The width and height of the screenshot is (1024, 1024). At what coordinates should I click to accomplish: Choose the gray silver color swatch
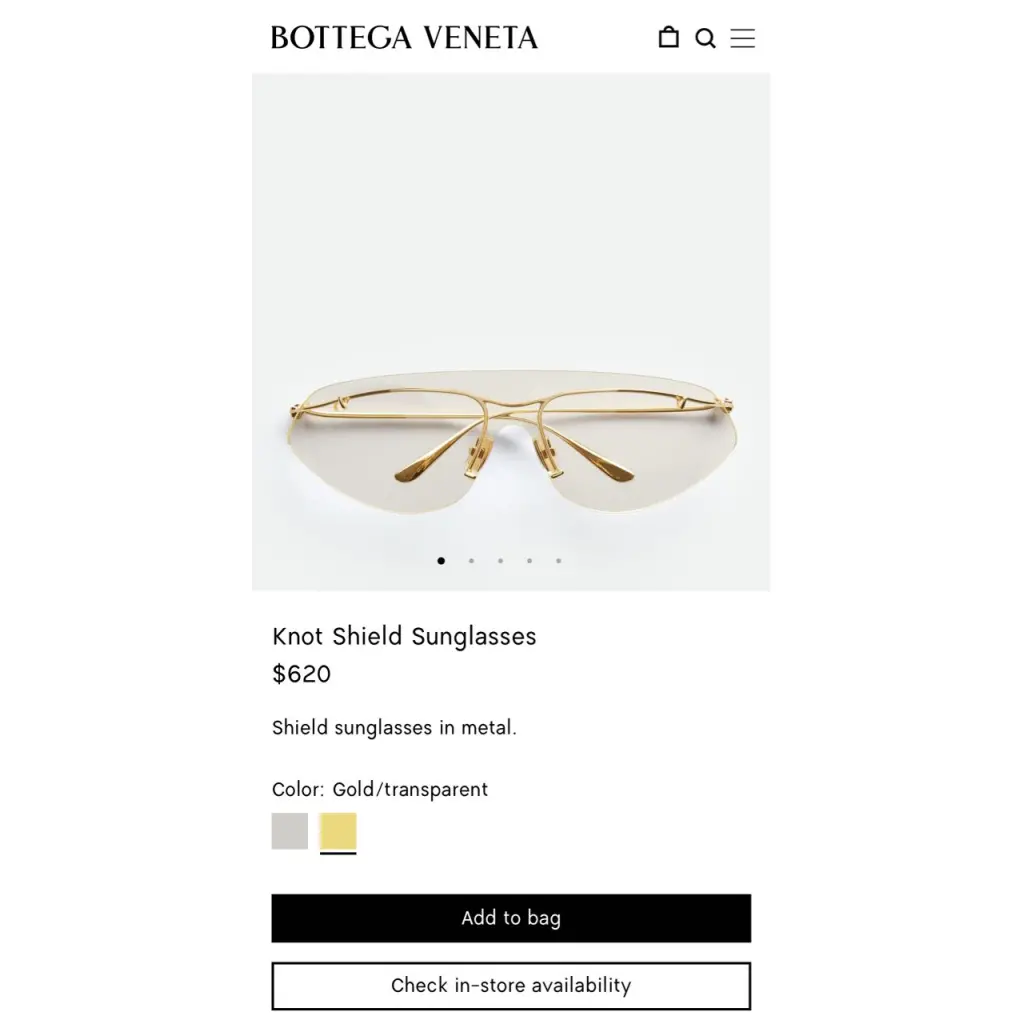point(290,831)
